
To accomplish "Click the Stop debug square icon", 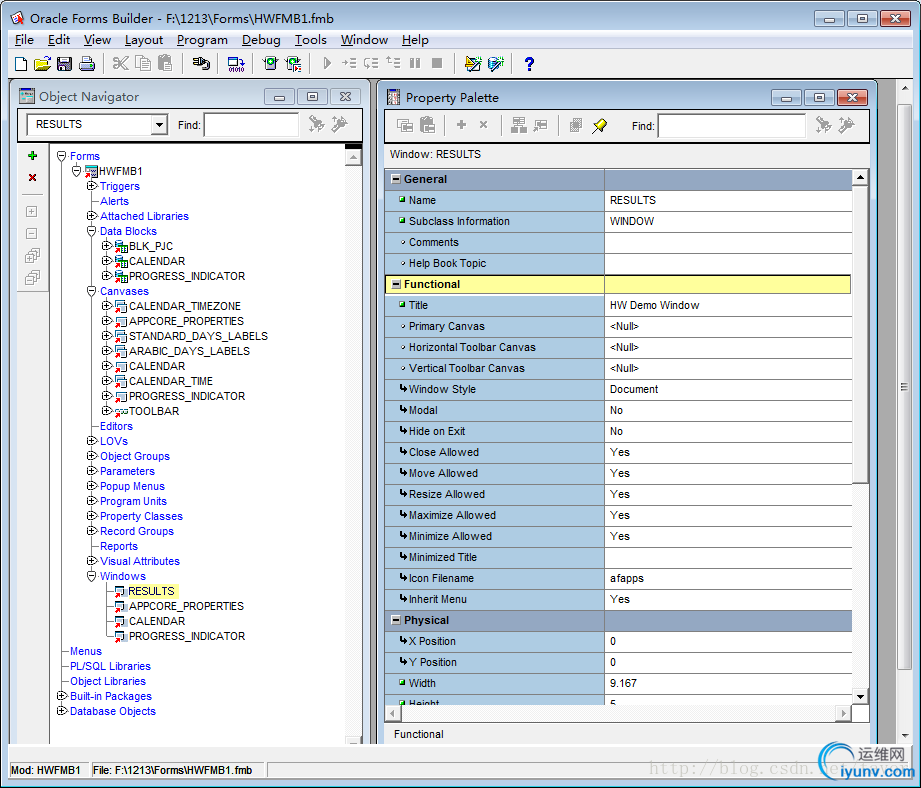I will 437,63.
